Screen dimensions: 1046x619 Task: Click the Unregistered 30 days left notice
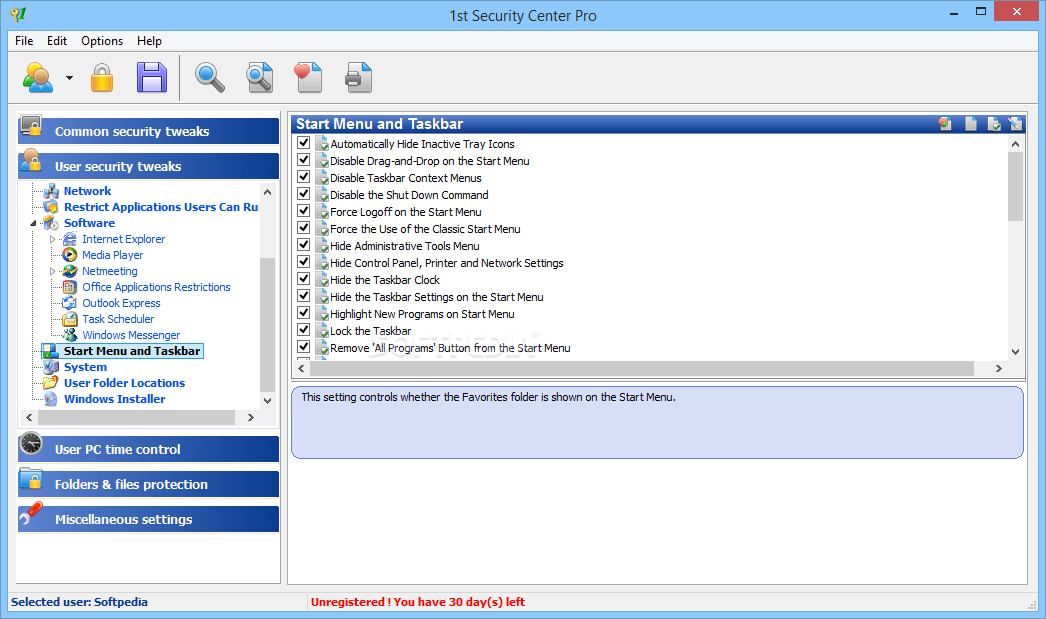[418, 602]
